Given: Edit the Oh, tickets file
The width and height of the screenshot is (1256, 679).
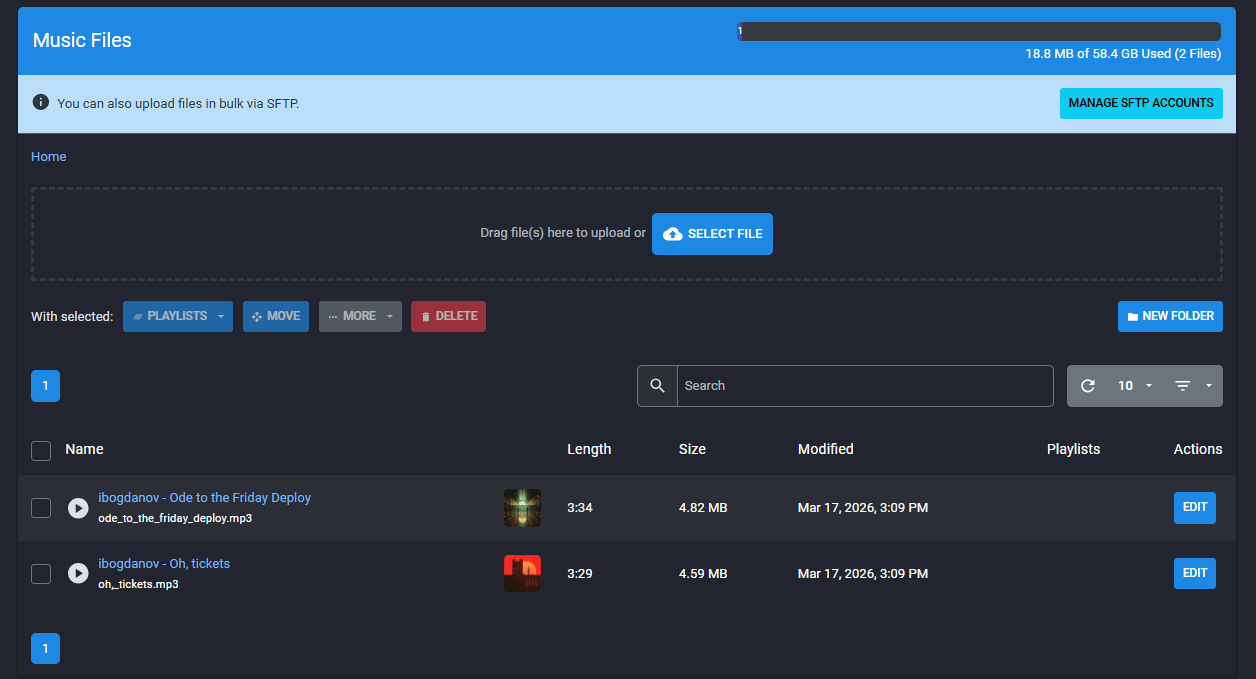Looking at the screenshot, I should pyautogui.click(x=1194, y=574).
